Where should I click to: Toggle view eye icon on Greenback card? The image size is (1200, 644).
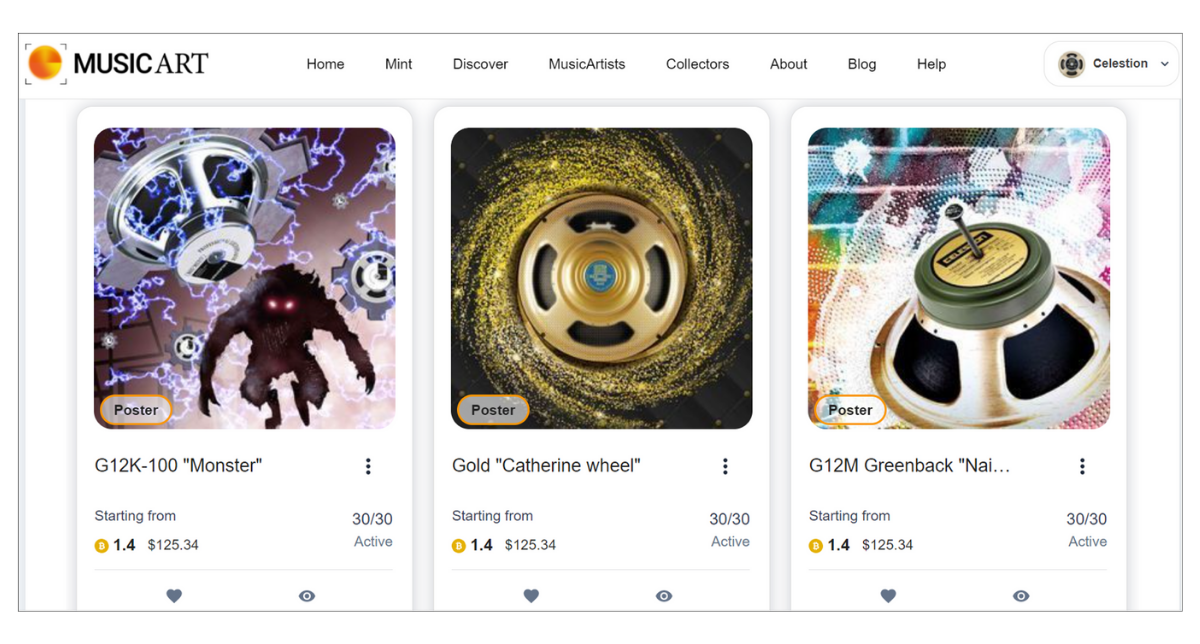click(1021, 596)
